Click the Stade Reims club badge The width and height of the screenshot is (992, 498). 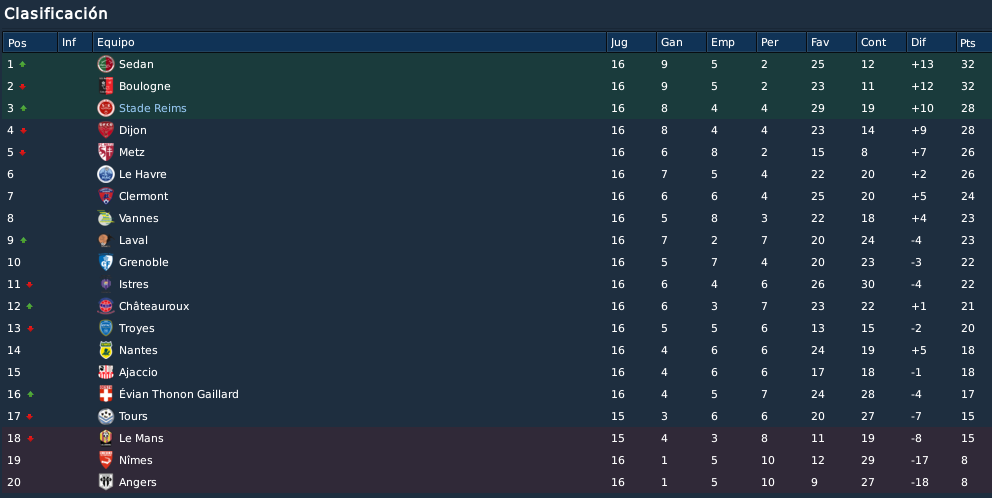(106, 108)
